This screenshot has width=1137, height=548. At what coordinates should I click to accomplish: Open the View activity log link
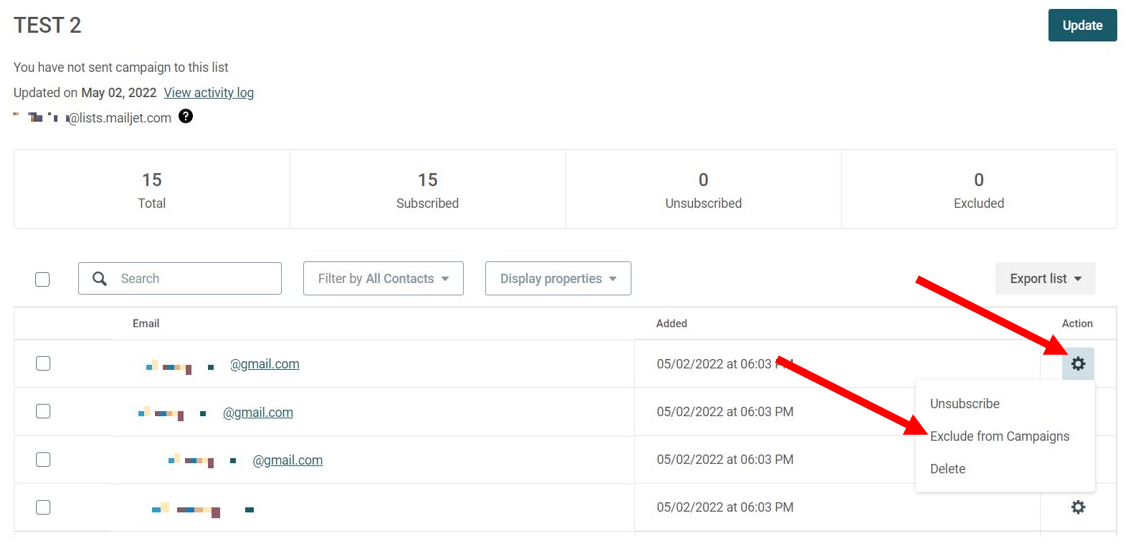209,93
